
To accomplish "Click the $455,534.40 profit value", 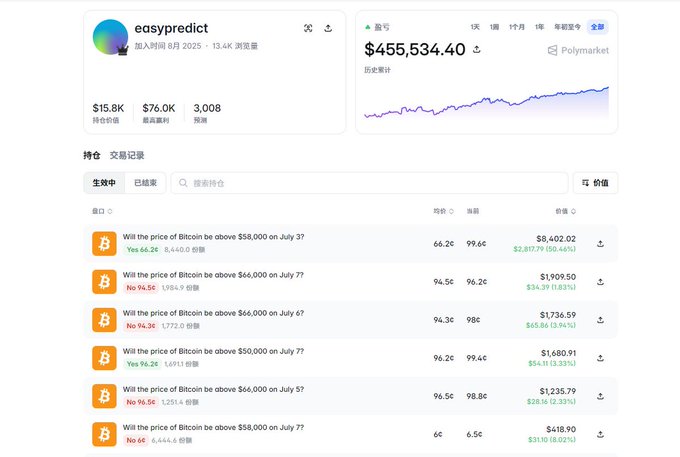I will click(415, 49).
